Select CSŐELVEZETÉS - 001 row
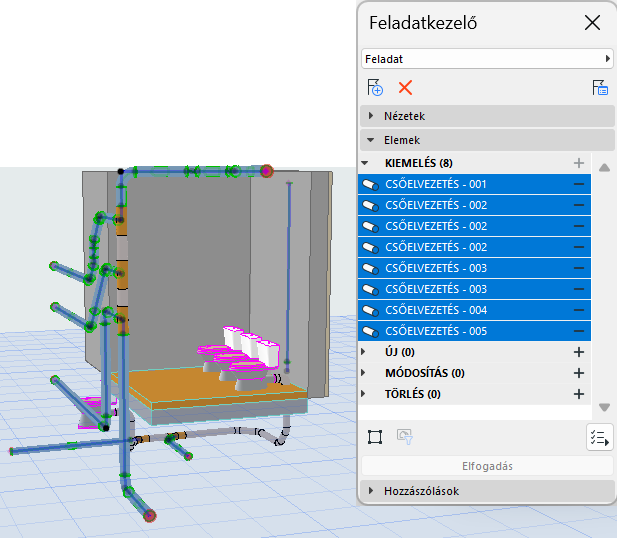Image resolution: width=617 pixels, height=538 pixels. [x=474, y=184]
